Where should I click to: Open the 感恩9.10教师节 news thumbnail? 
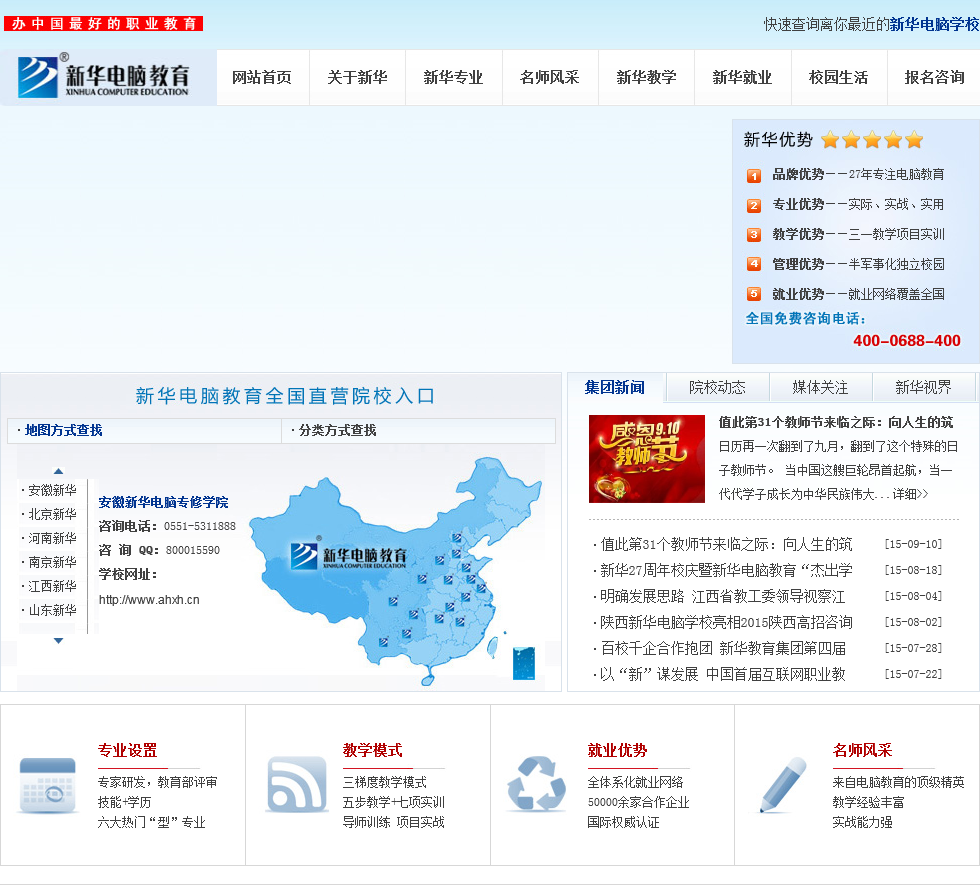click(647, 459)
